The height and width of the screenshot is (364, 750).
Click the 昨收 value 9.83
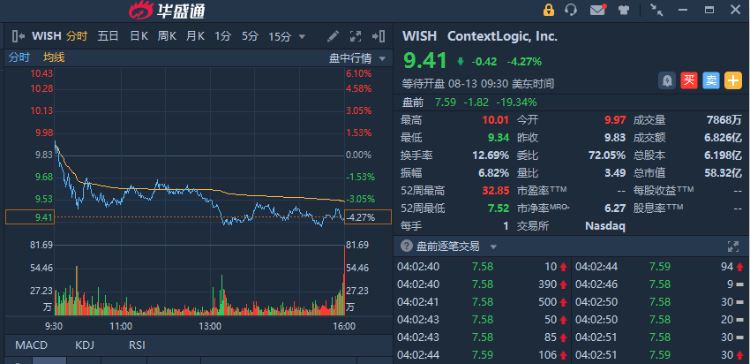point(615,138)
